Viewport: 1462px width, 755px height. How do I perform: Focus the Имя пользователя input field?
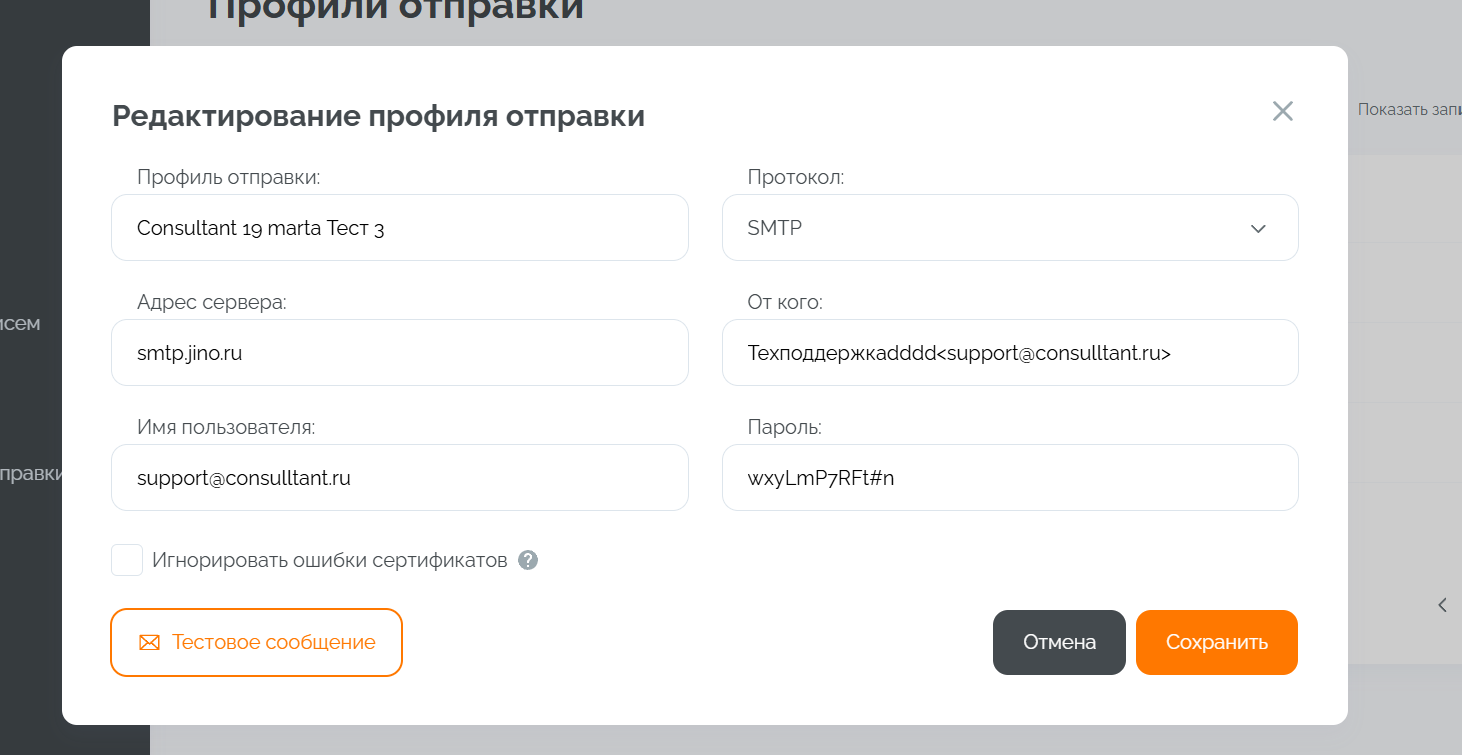[x=399, y=478]
